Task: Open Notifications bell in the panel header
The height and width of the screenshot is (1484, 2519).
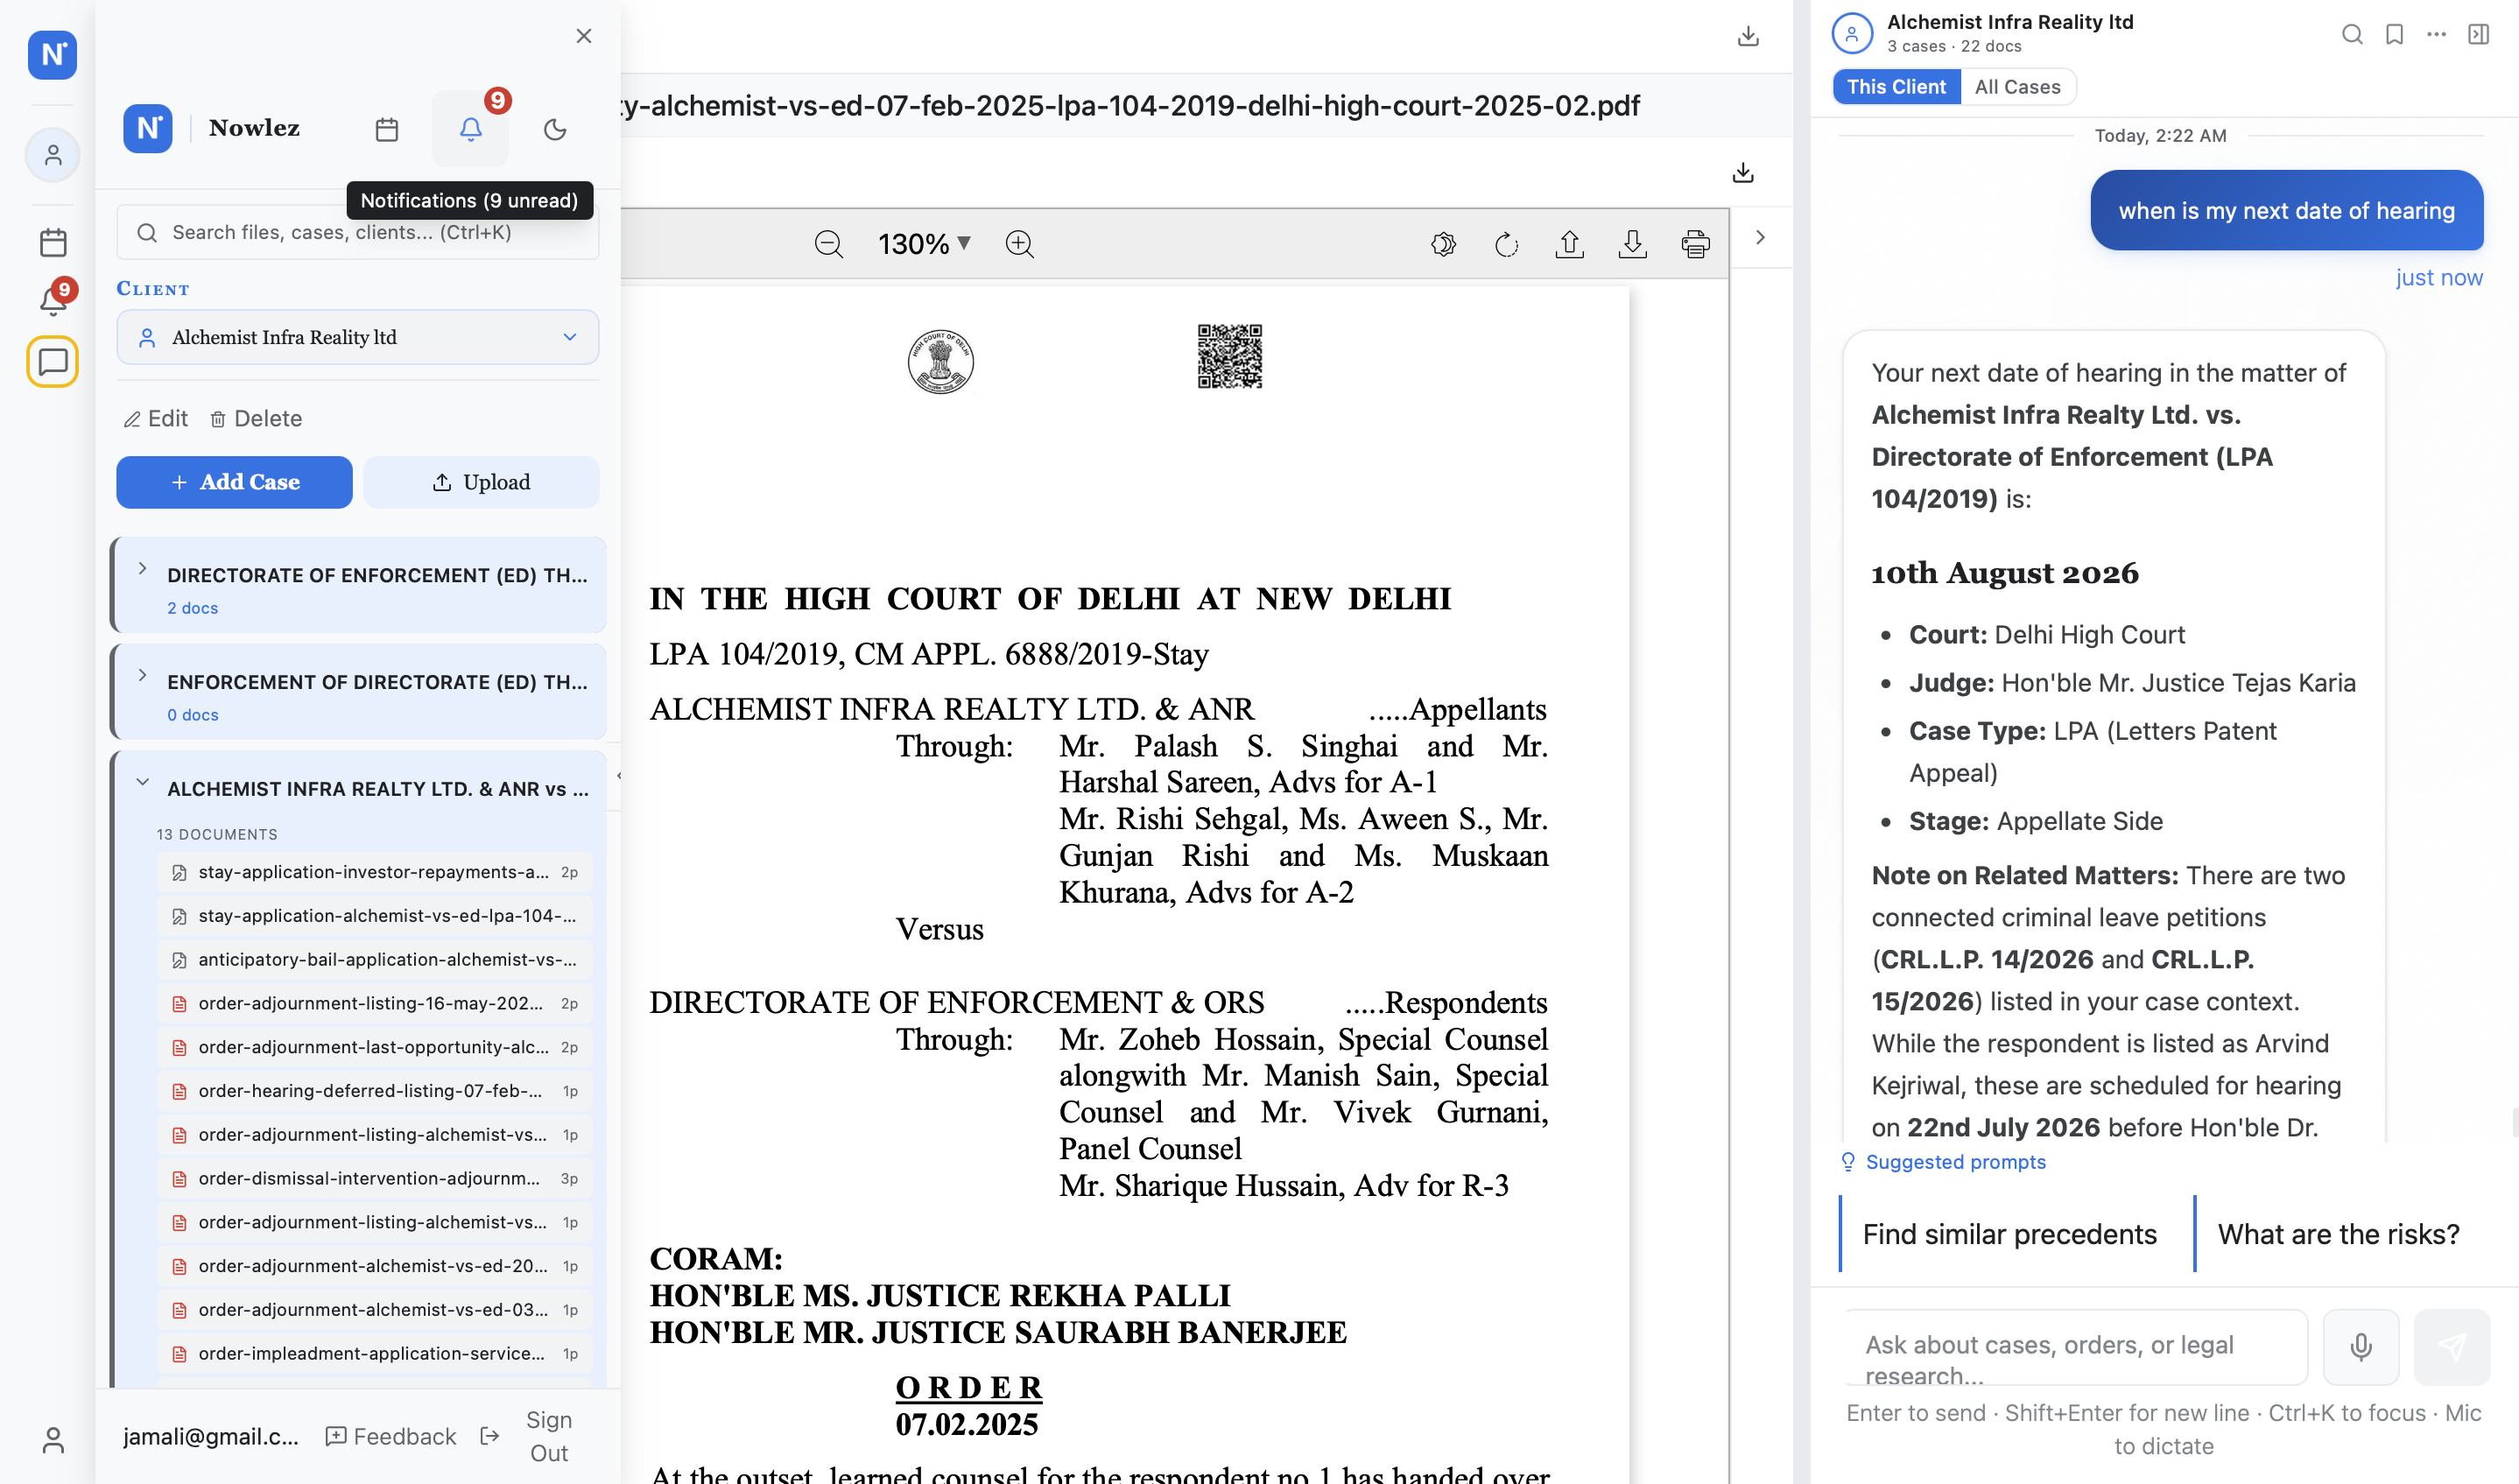Action: (470, 128)
